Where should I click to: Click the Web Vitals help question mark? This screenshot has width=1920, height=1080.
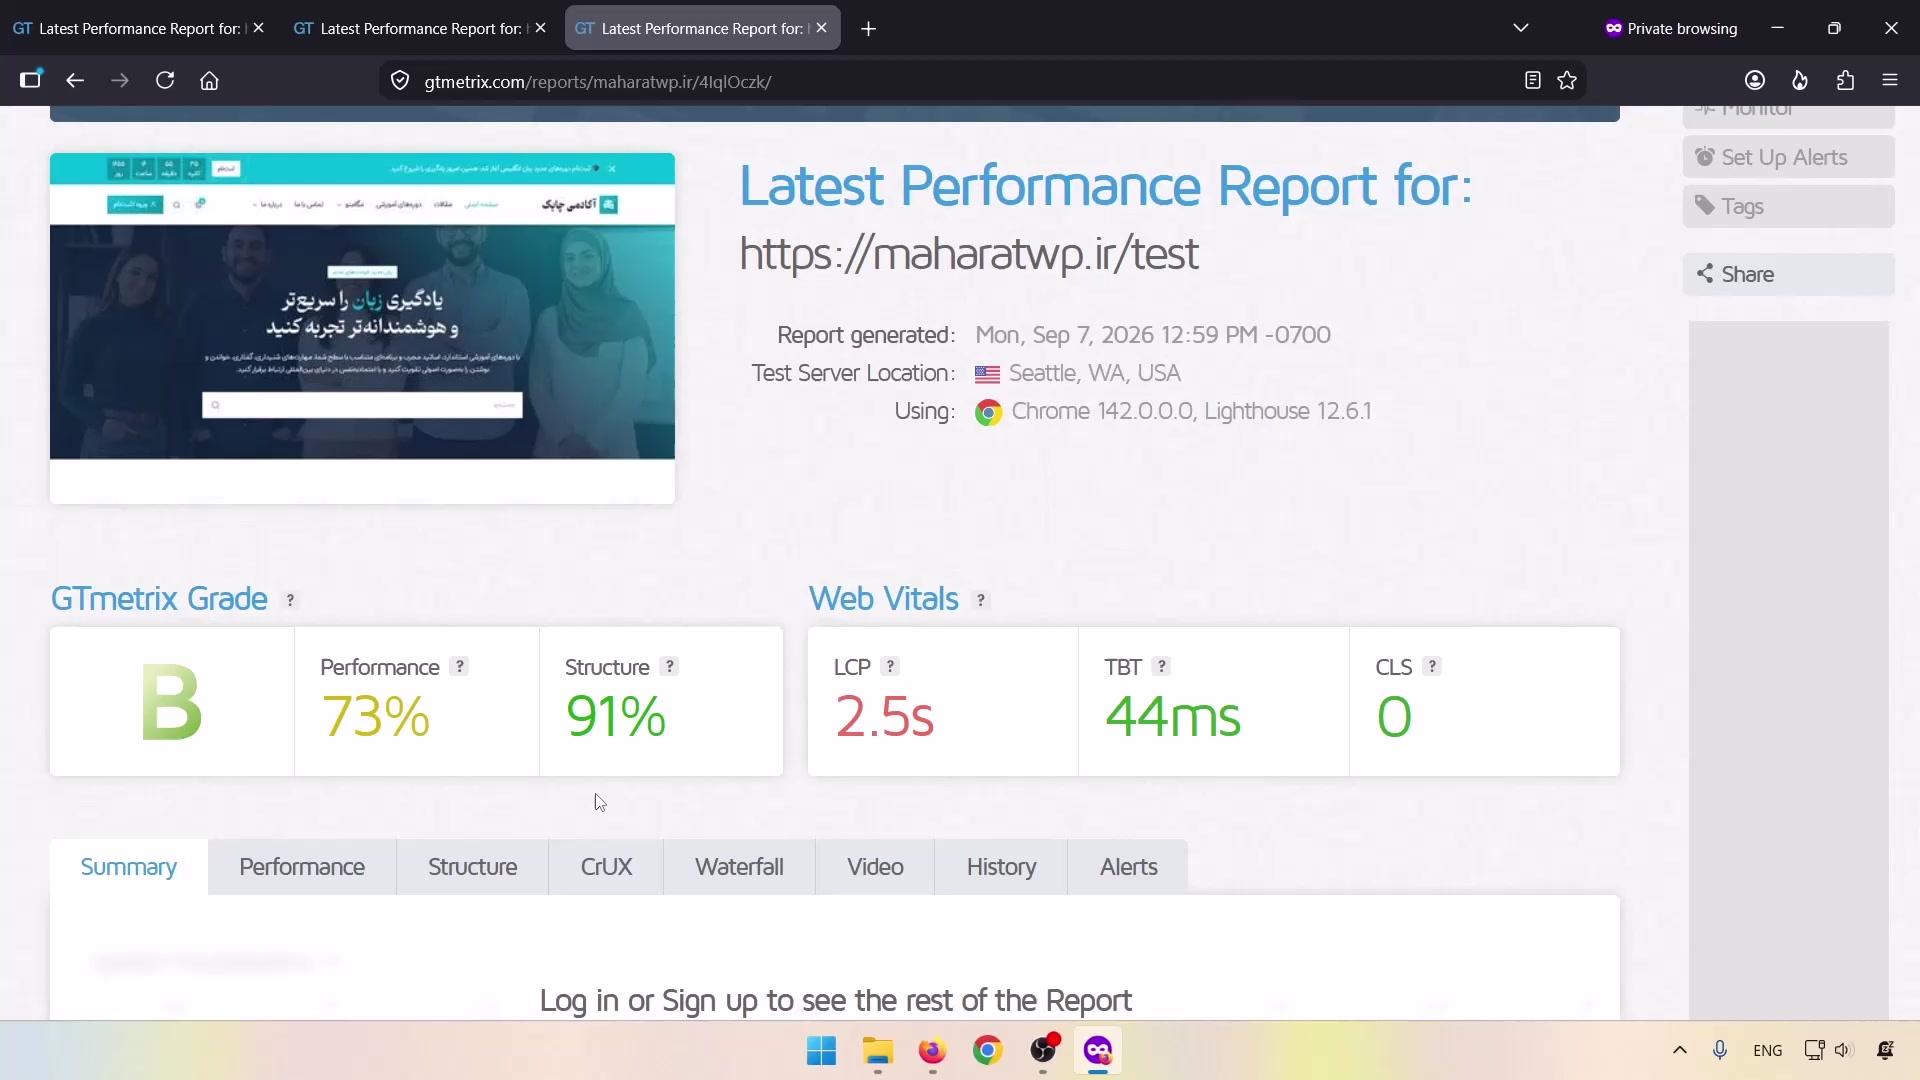pyautogui.click(x=981, y=600)
